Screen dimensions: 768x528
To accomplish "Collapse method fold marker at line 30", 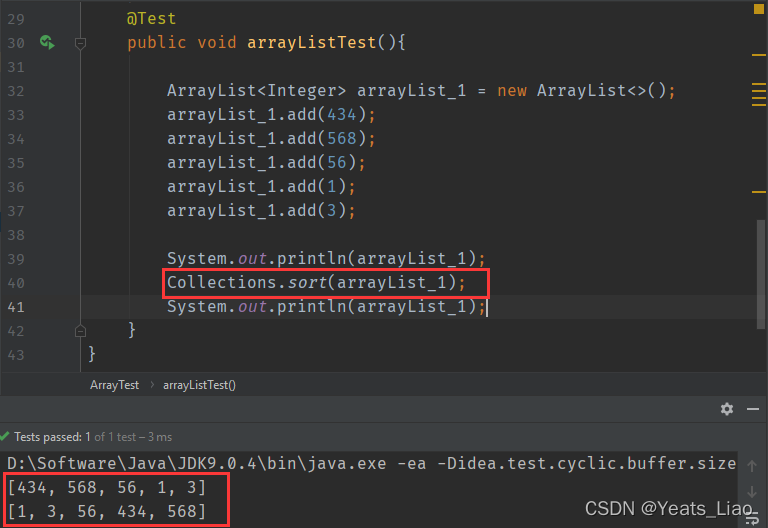I will point(80,44).
